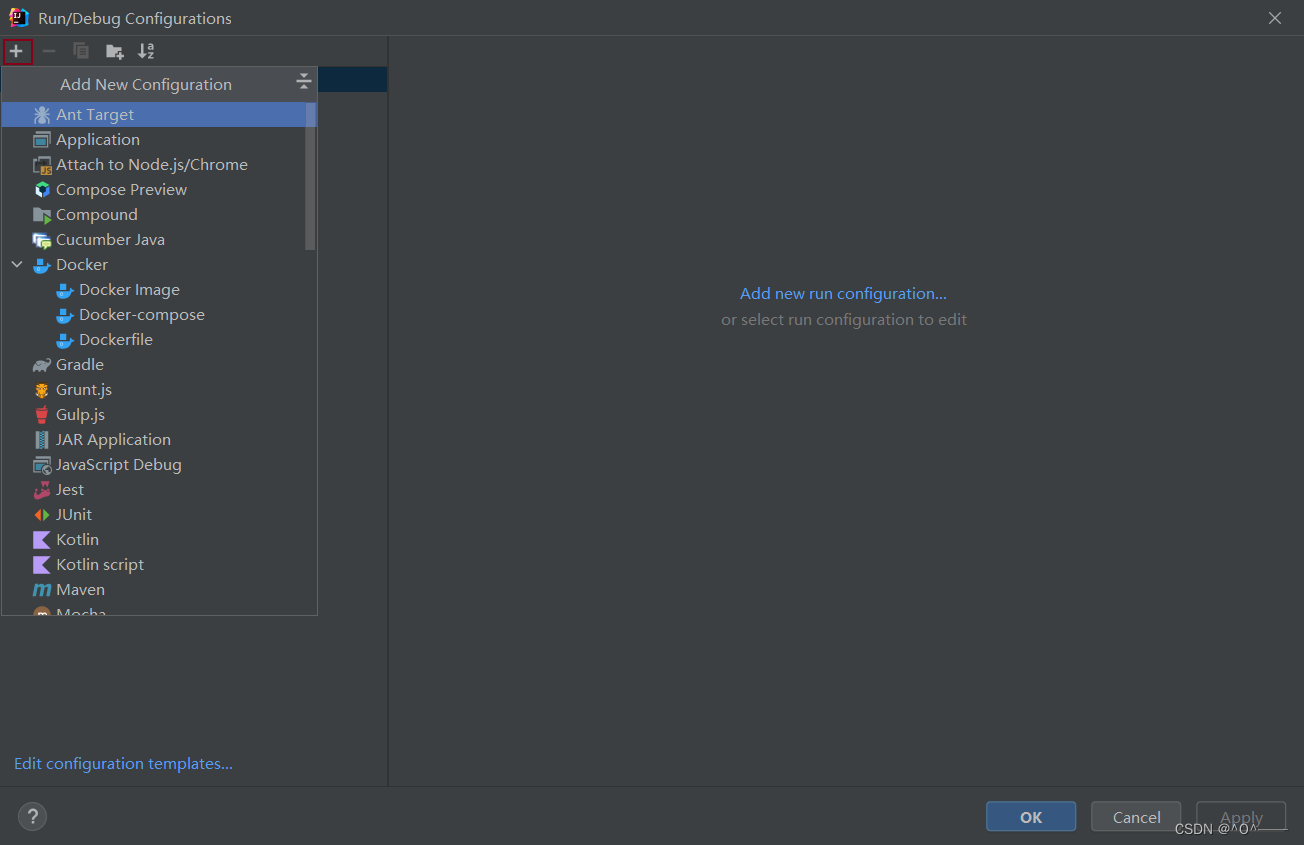Click the Apply button
The image size is (1304, 845).
pyautogui.click(x=1241, y=817)
